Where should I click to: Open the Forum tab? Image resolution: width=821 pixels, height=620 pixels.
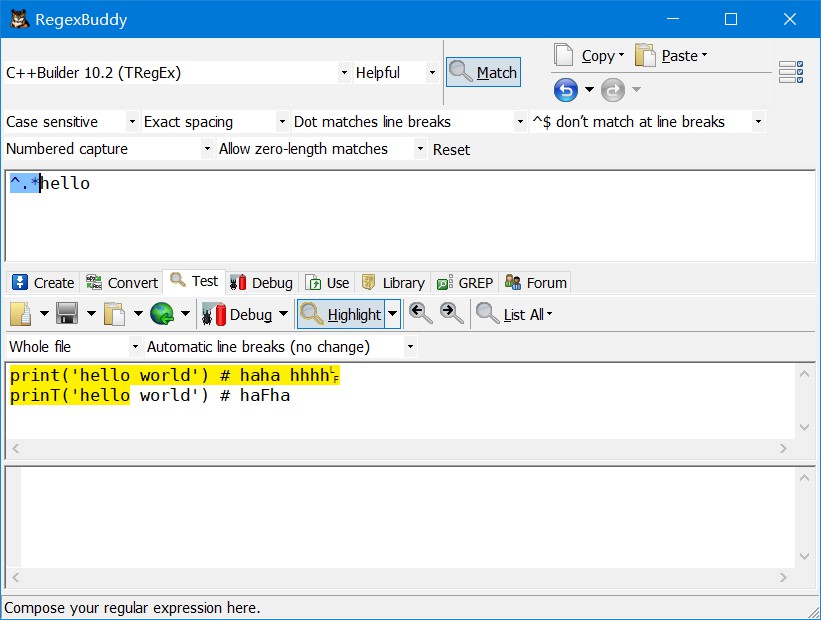(536, 283)
